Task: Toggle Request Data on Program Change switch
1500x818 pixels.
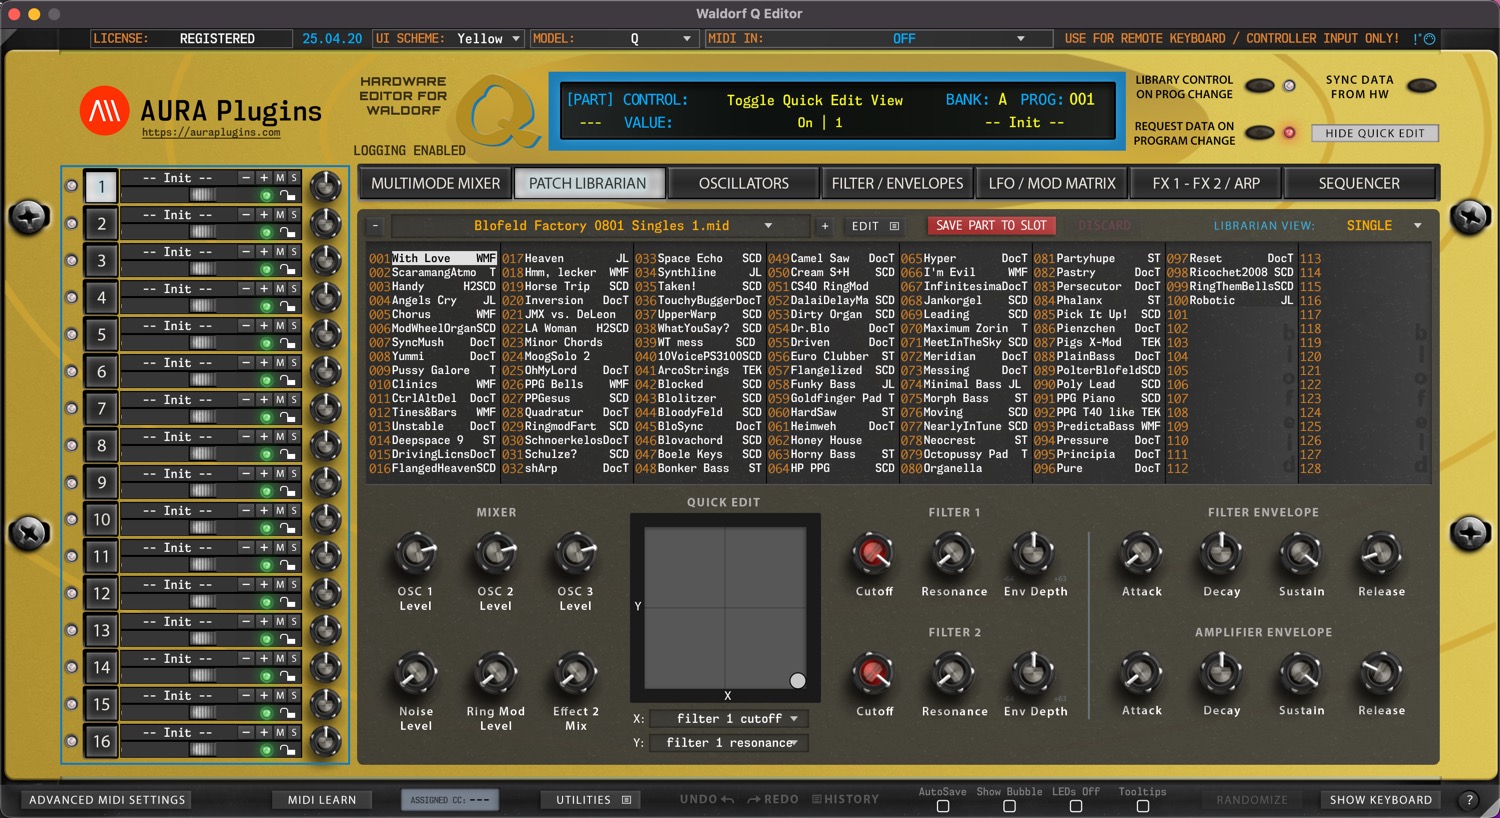Action: tap(1259, 132)
